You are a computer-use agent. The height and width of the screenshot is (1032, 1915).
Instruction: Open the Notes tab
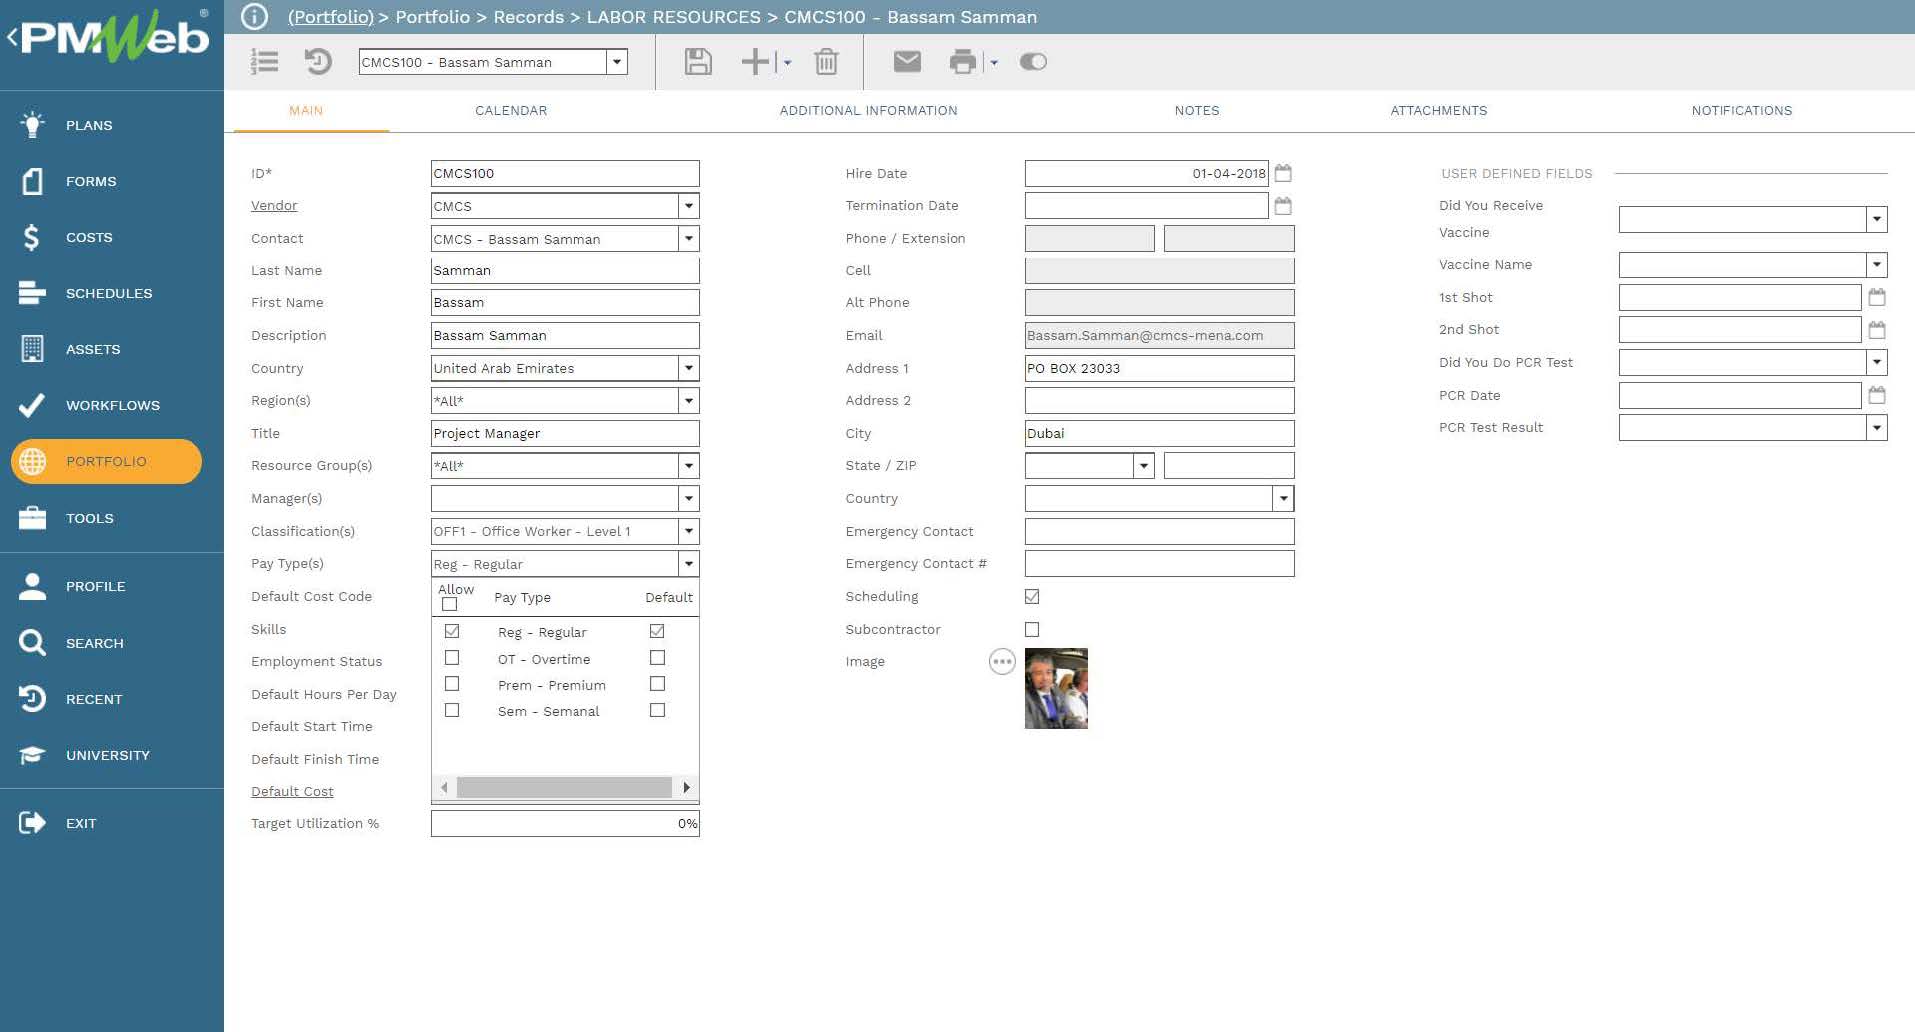(1197, 111)
